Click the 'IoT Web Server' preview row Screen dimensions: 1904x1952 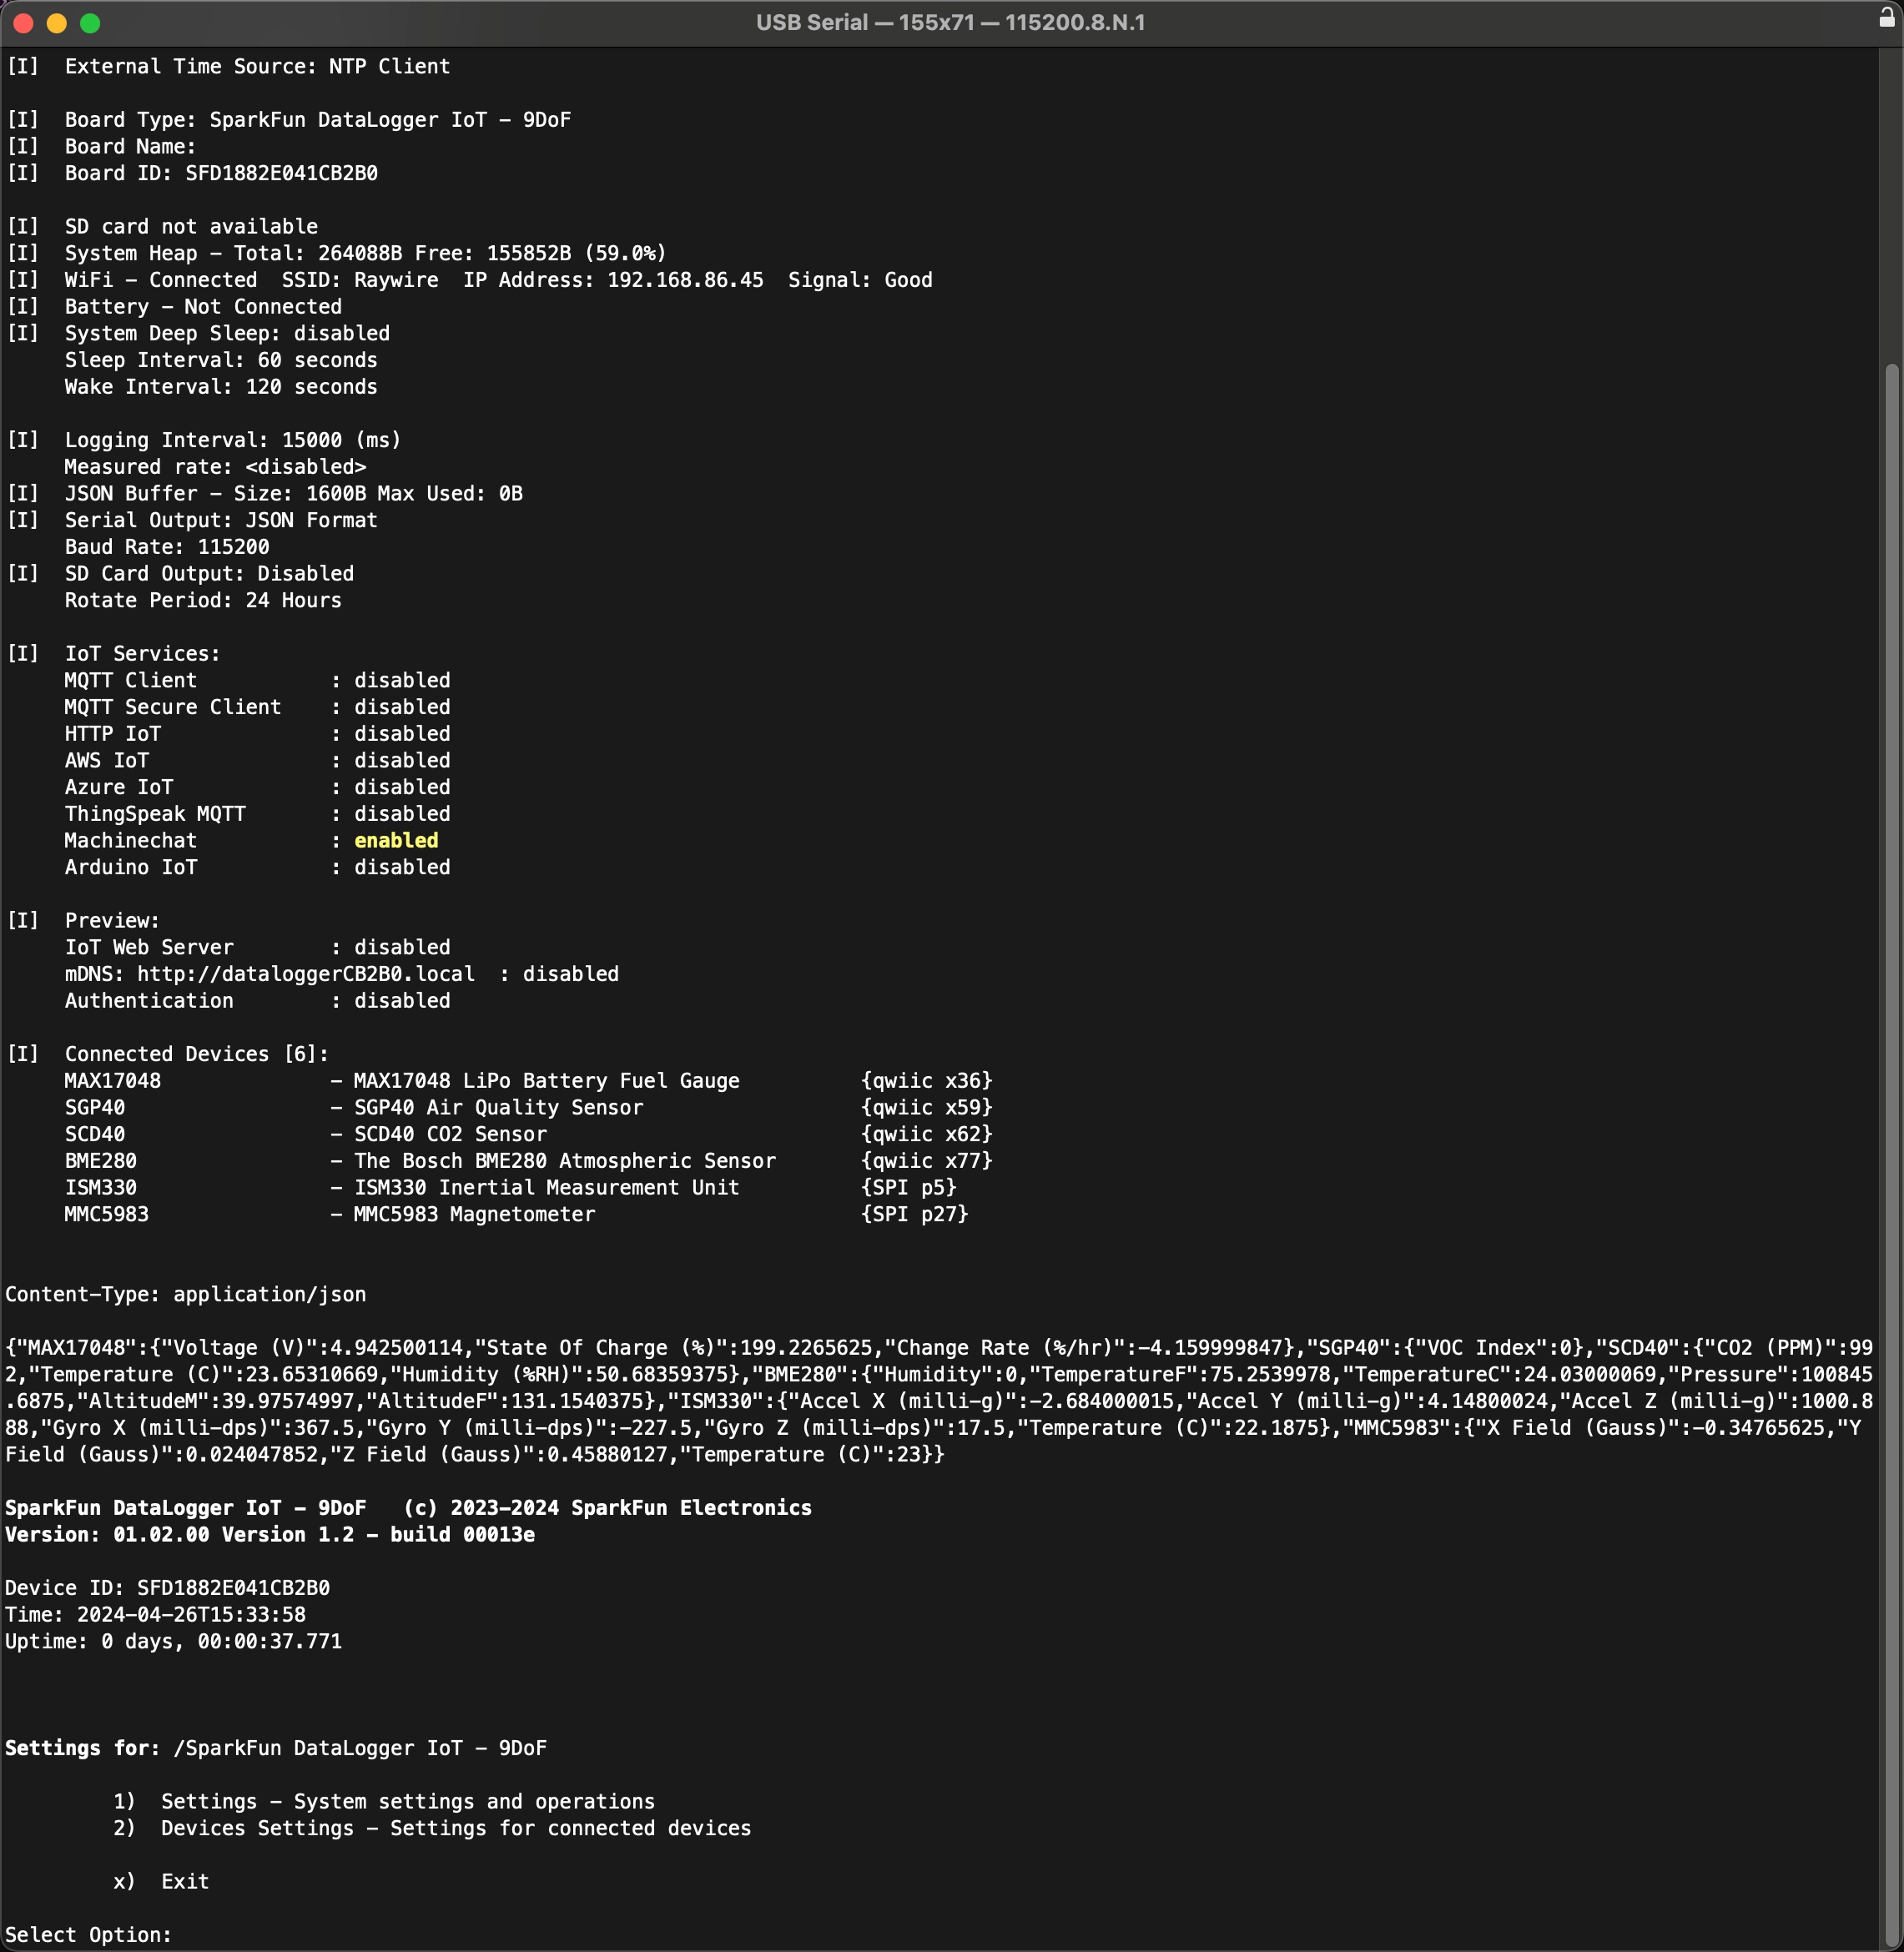pyautogui.click(x=257, y=947)
